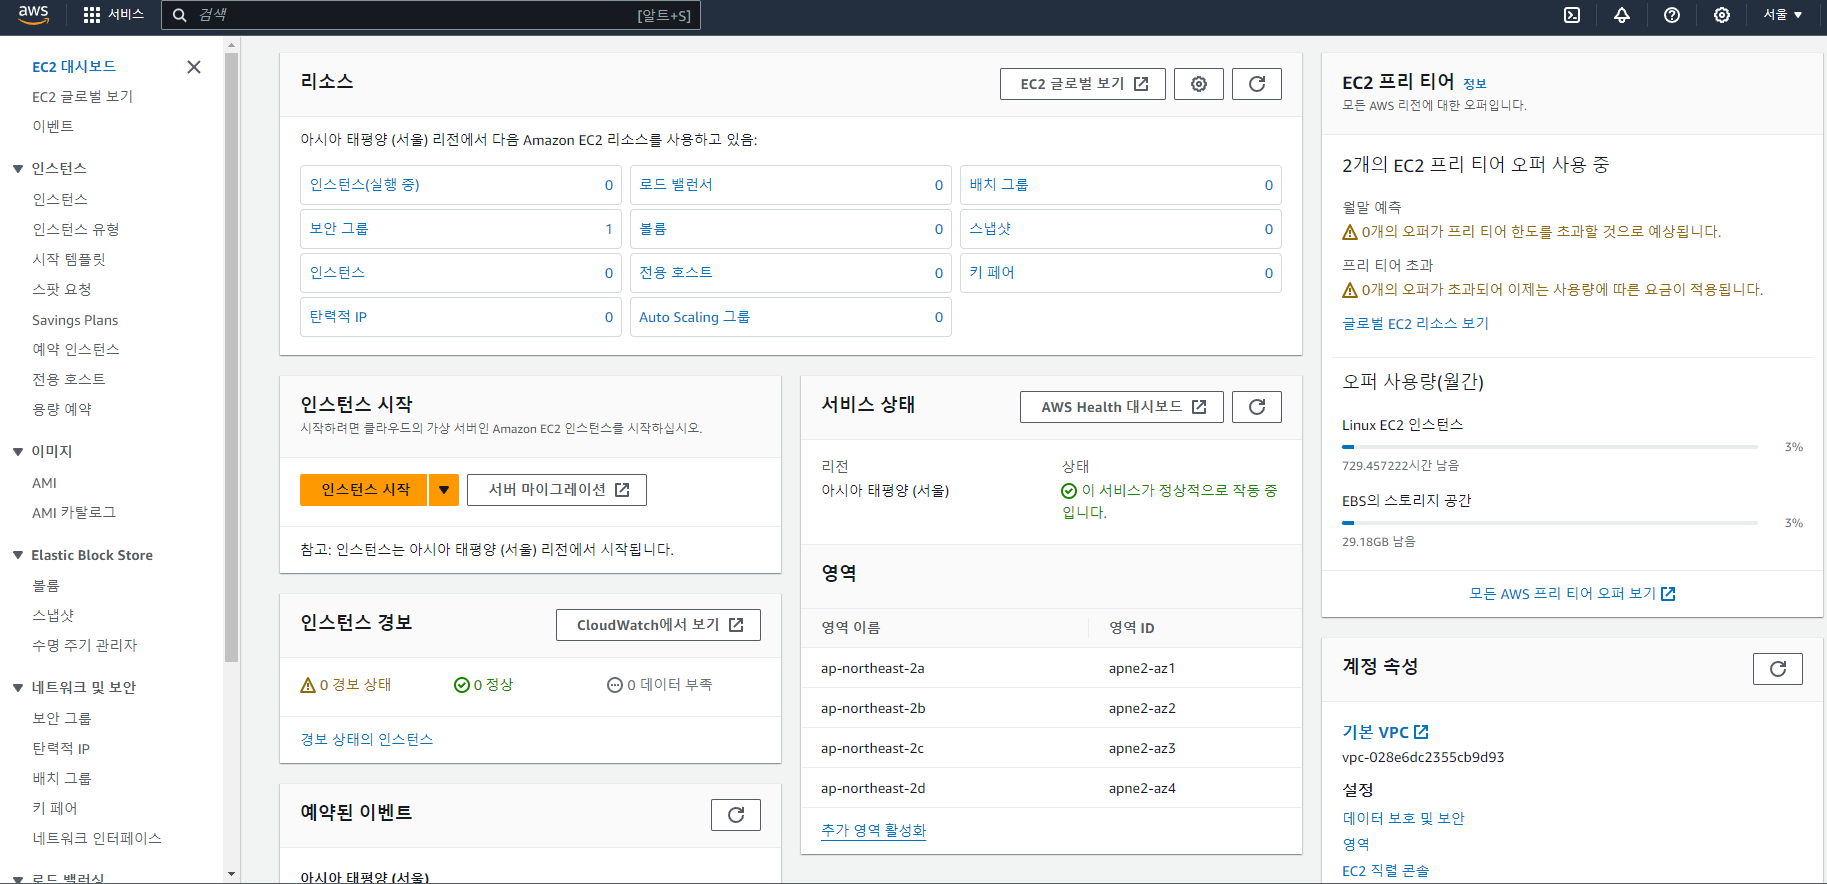Collapse the 인스턴스 sidebar section

coord(18,169)
